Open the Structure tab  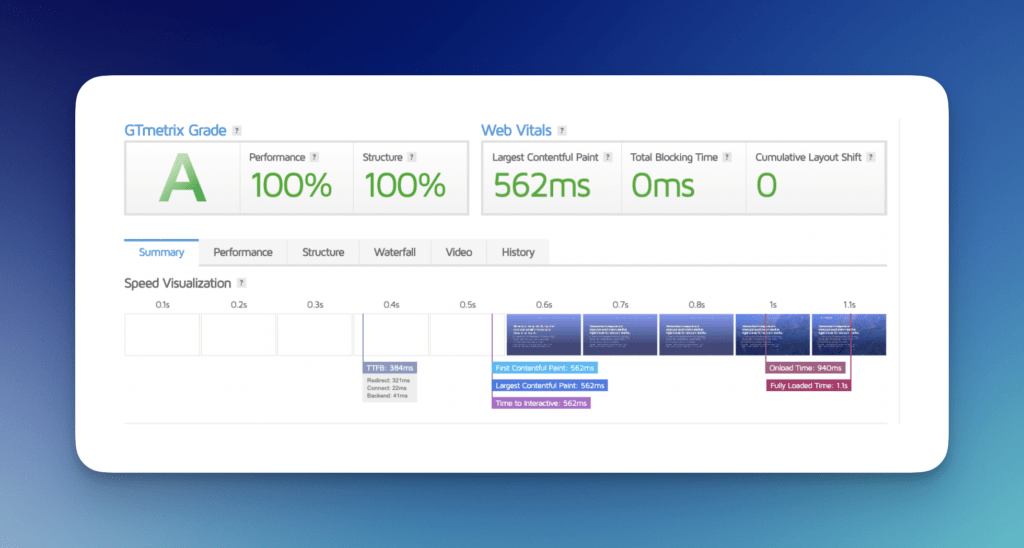(323, 252)
